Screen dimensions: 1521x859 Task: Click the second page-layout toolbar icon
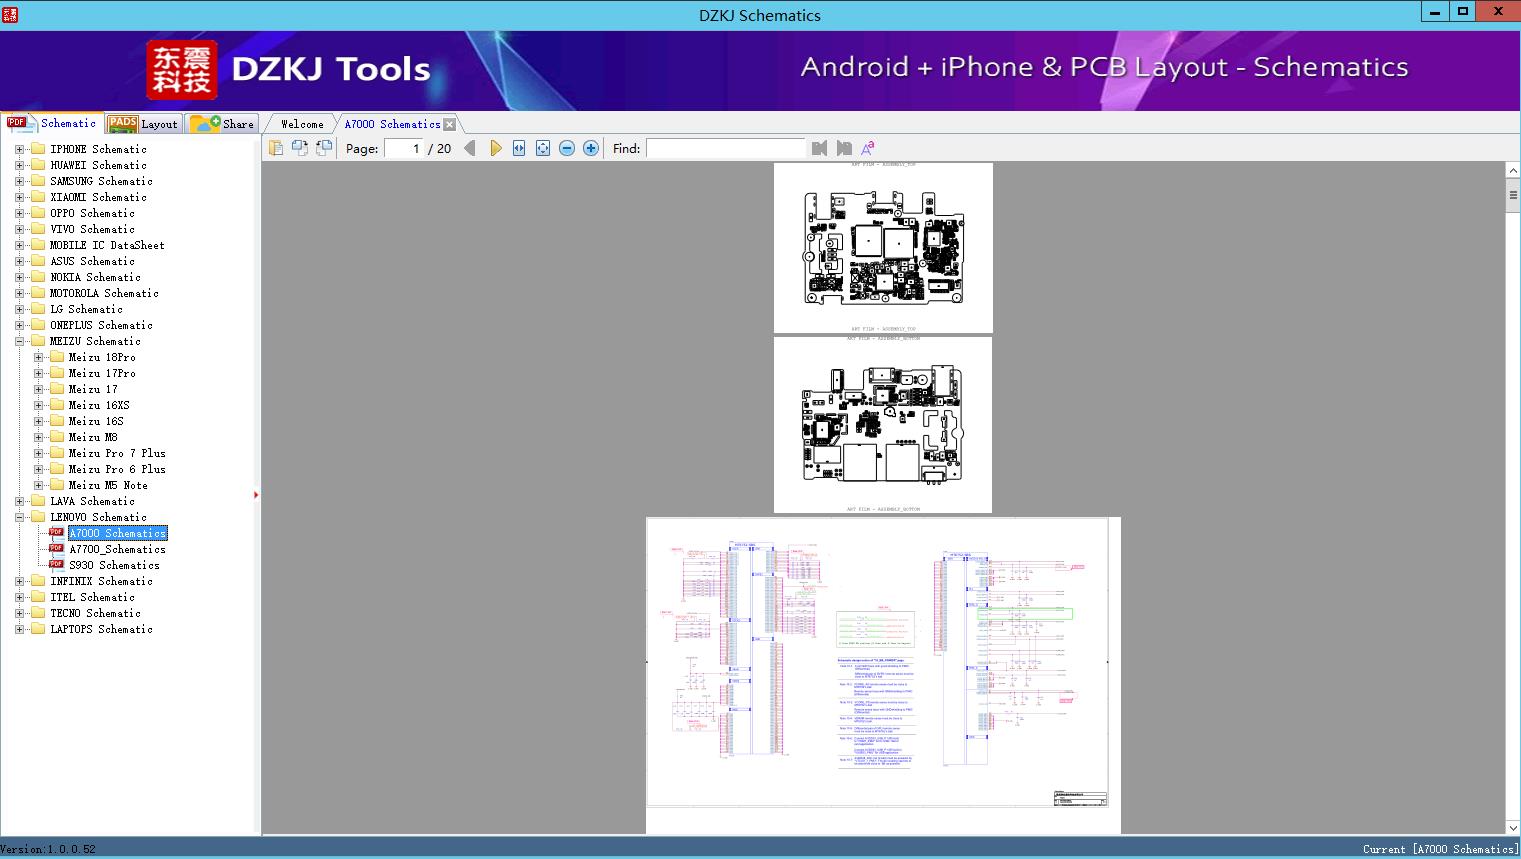pyautogui.click(x=300, y=148)
